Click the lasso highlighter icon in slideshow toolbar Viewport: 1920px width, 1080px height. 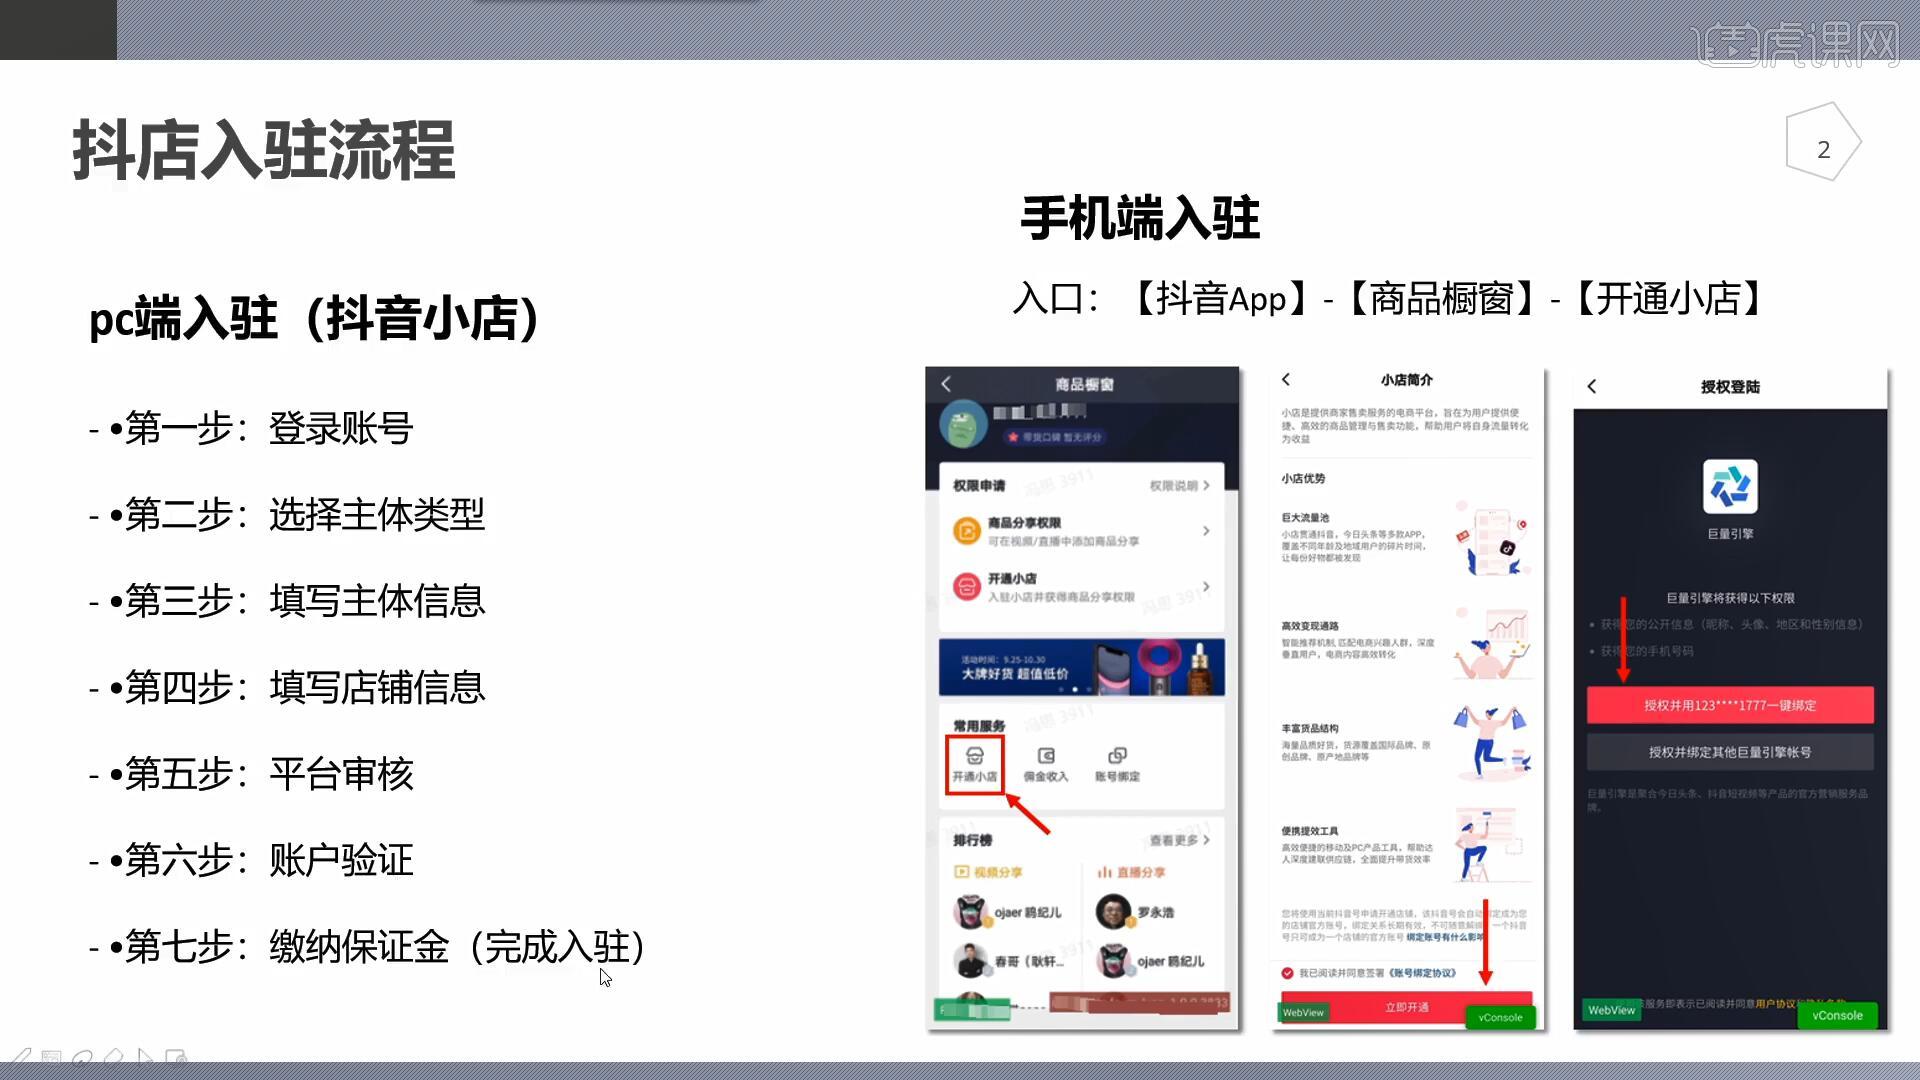click(x=82, y=1057)
